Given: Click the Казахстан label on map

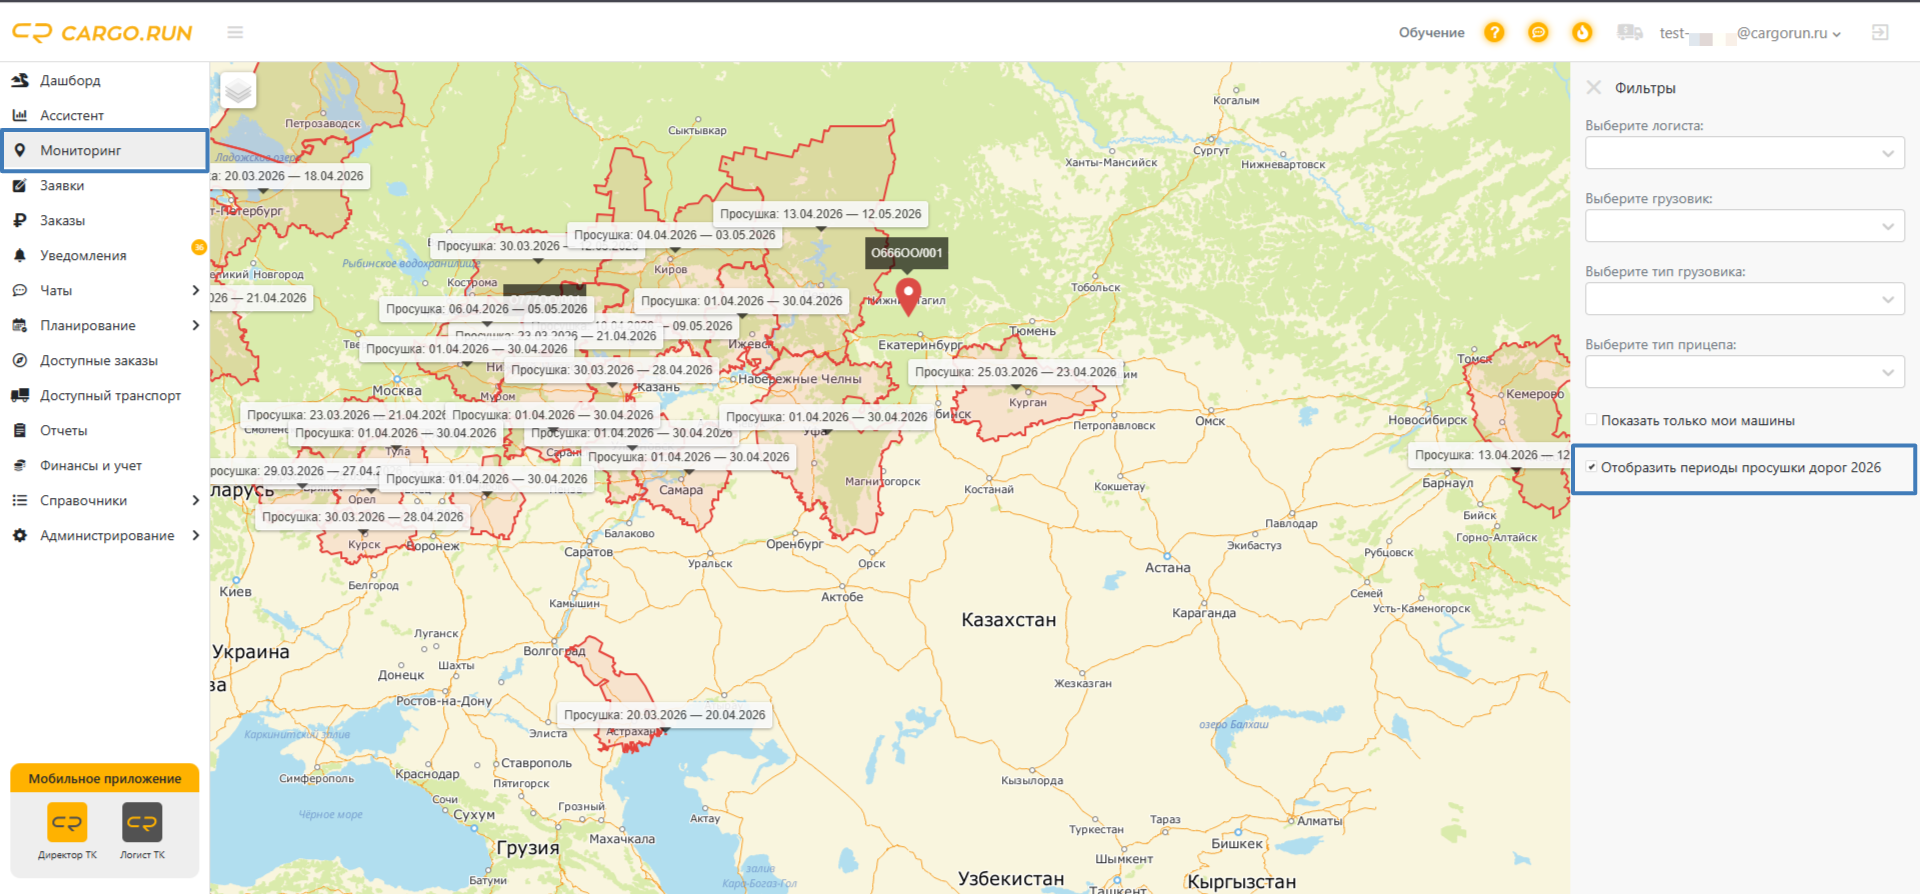Looking at the screenshot, I should 1008,620.
